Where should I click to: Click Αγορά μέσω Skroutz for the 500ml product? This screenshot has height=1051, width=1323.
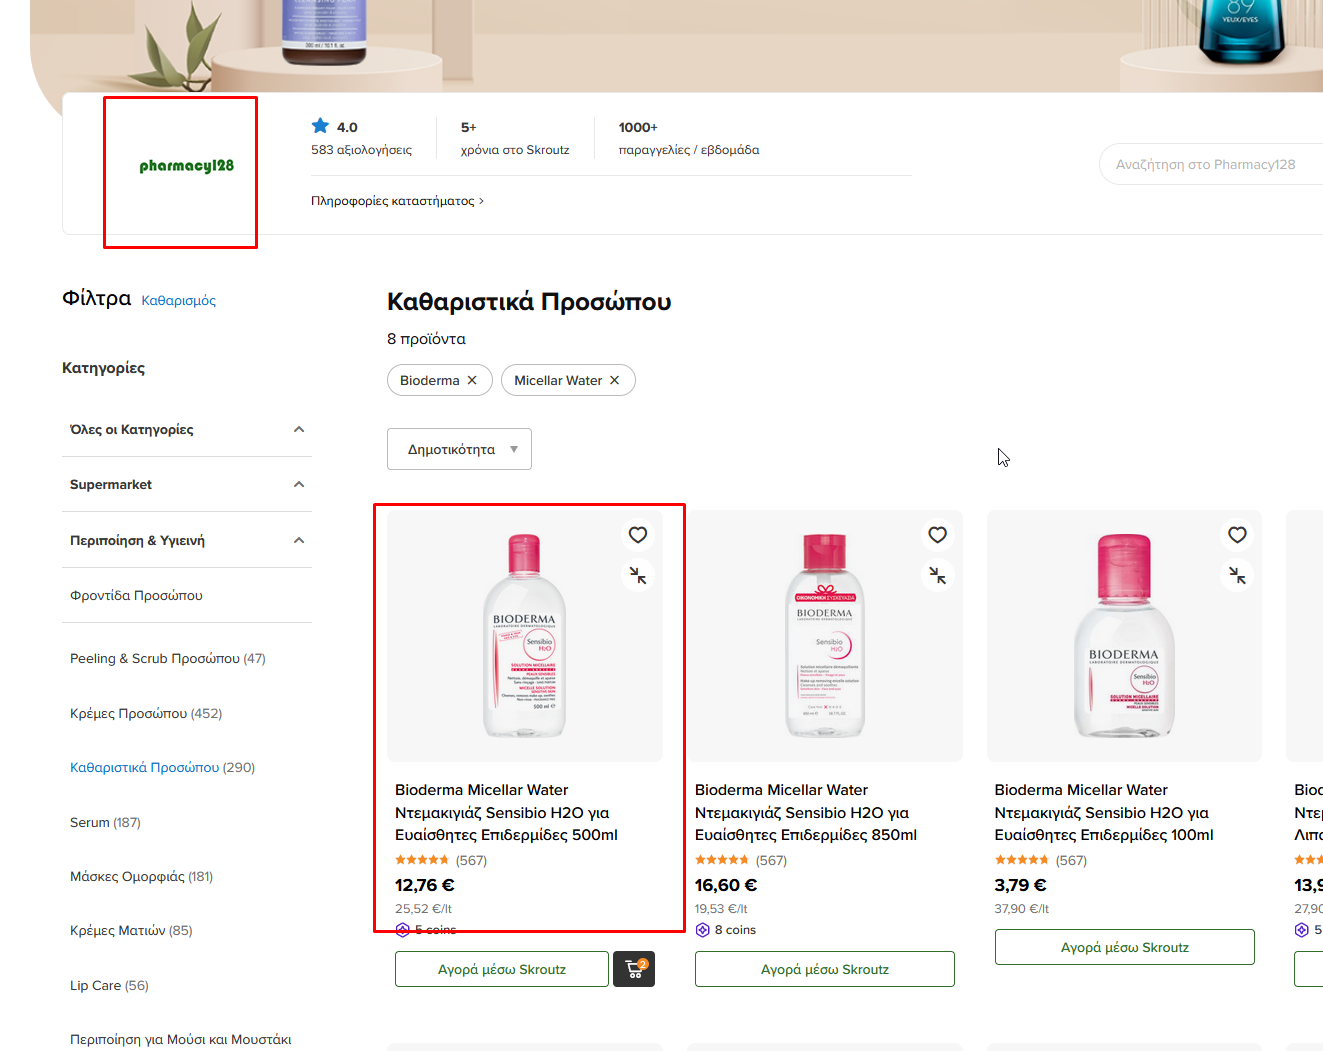(x=502, y=969)
